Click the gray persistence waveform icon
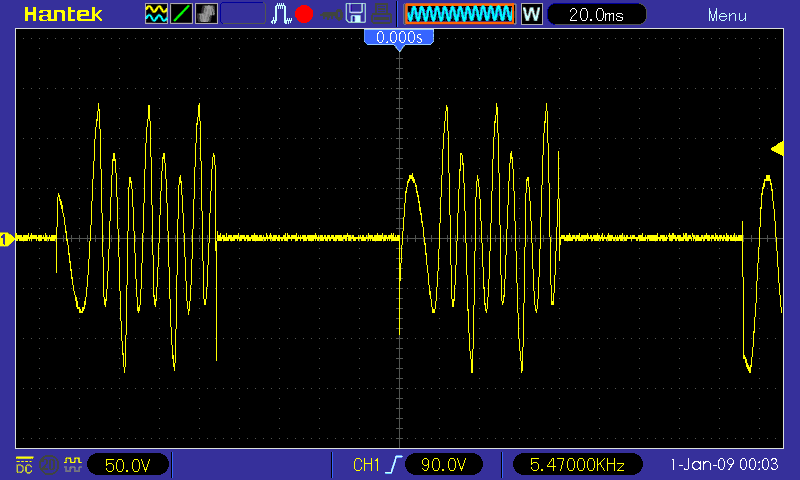 click(206, 14)
